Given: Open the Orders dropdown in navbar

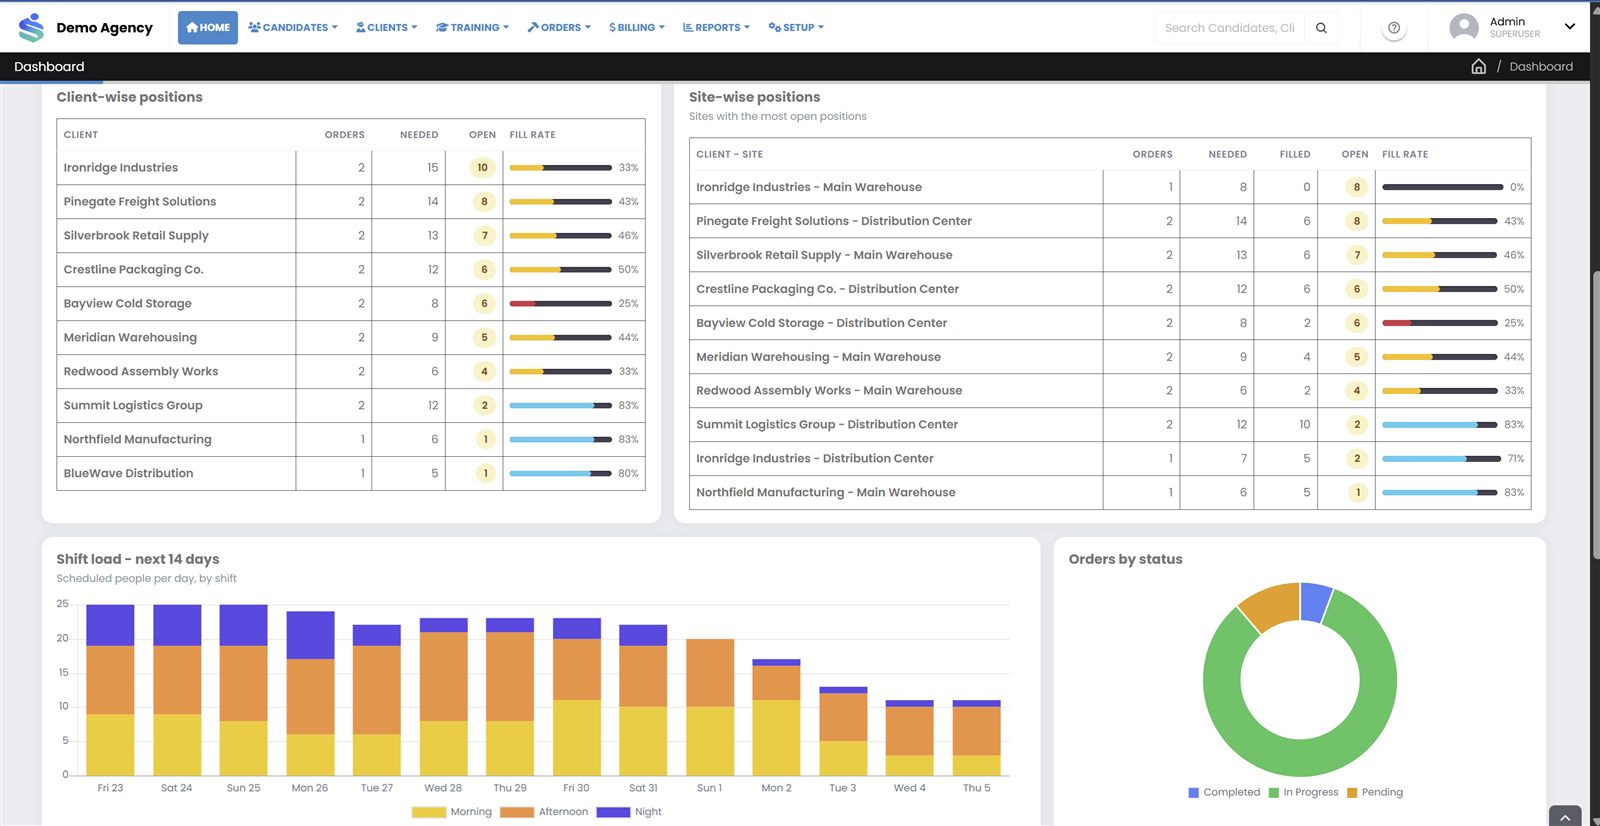Looking at the screenshot, I should (x=559, y=28).
